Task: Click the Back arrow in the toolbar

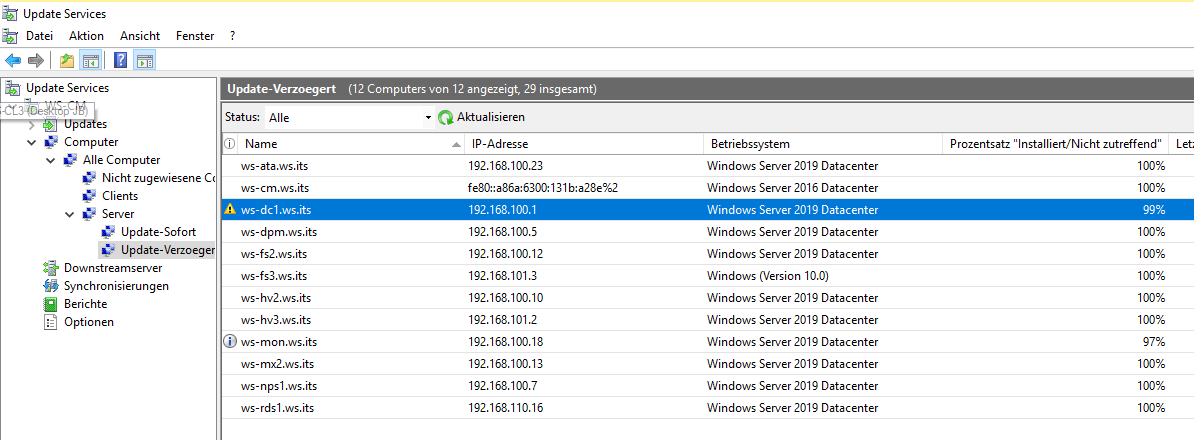Action: (13, 61)
